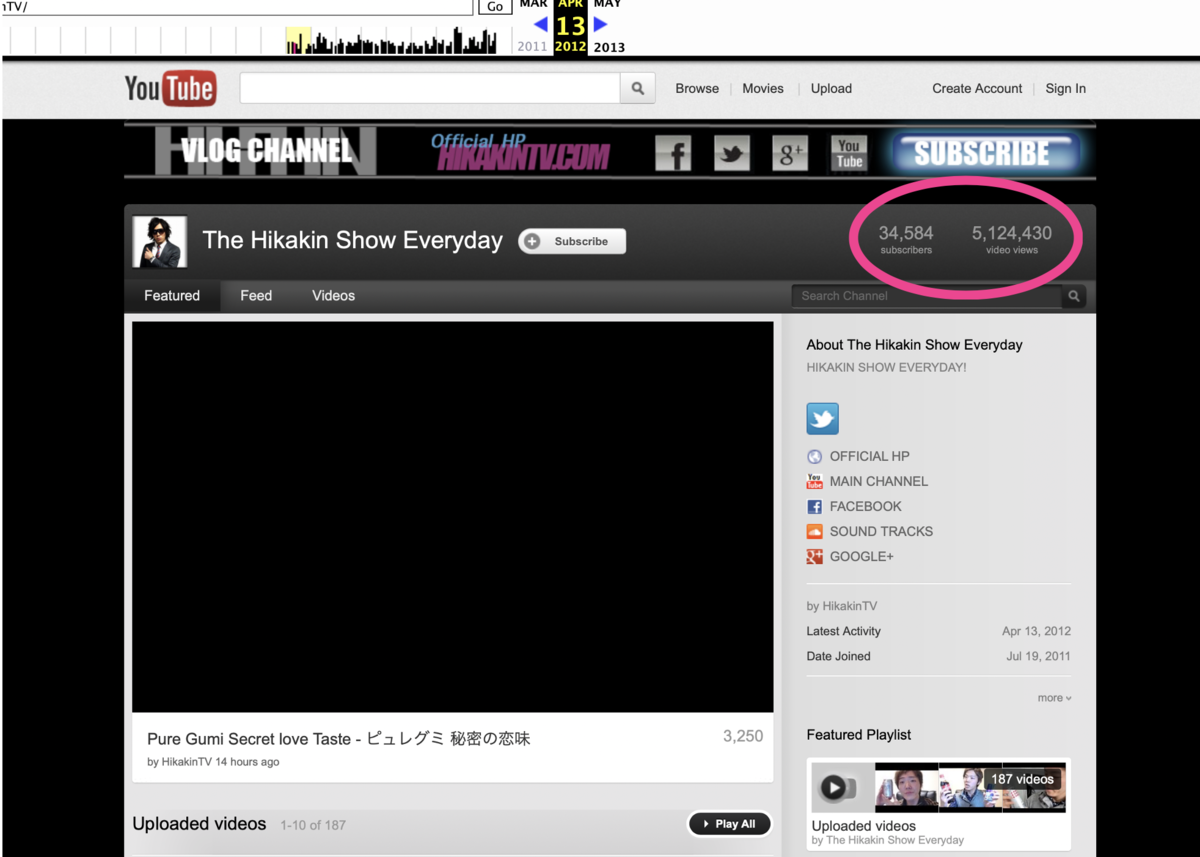Click HikakinTV uploader name under the video
This screenshot has height=857, width=1200.
coord(187,762)
